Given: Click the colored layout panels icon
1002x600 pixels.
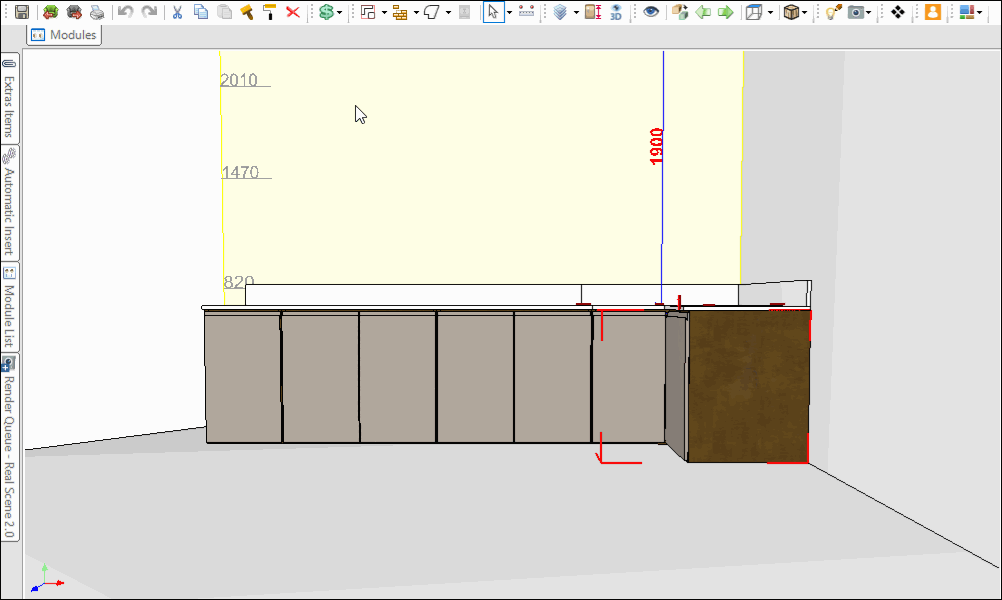Looking at the screenshot, I should pyautogui.click(x=967, y=12).
